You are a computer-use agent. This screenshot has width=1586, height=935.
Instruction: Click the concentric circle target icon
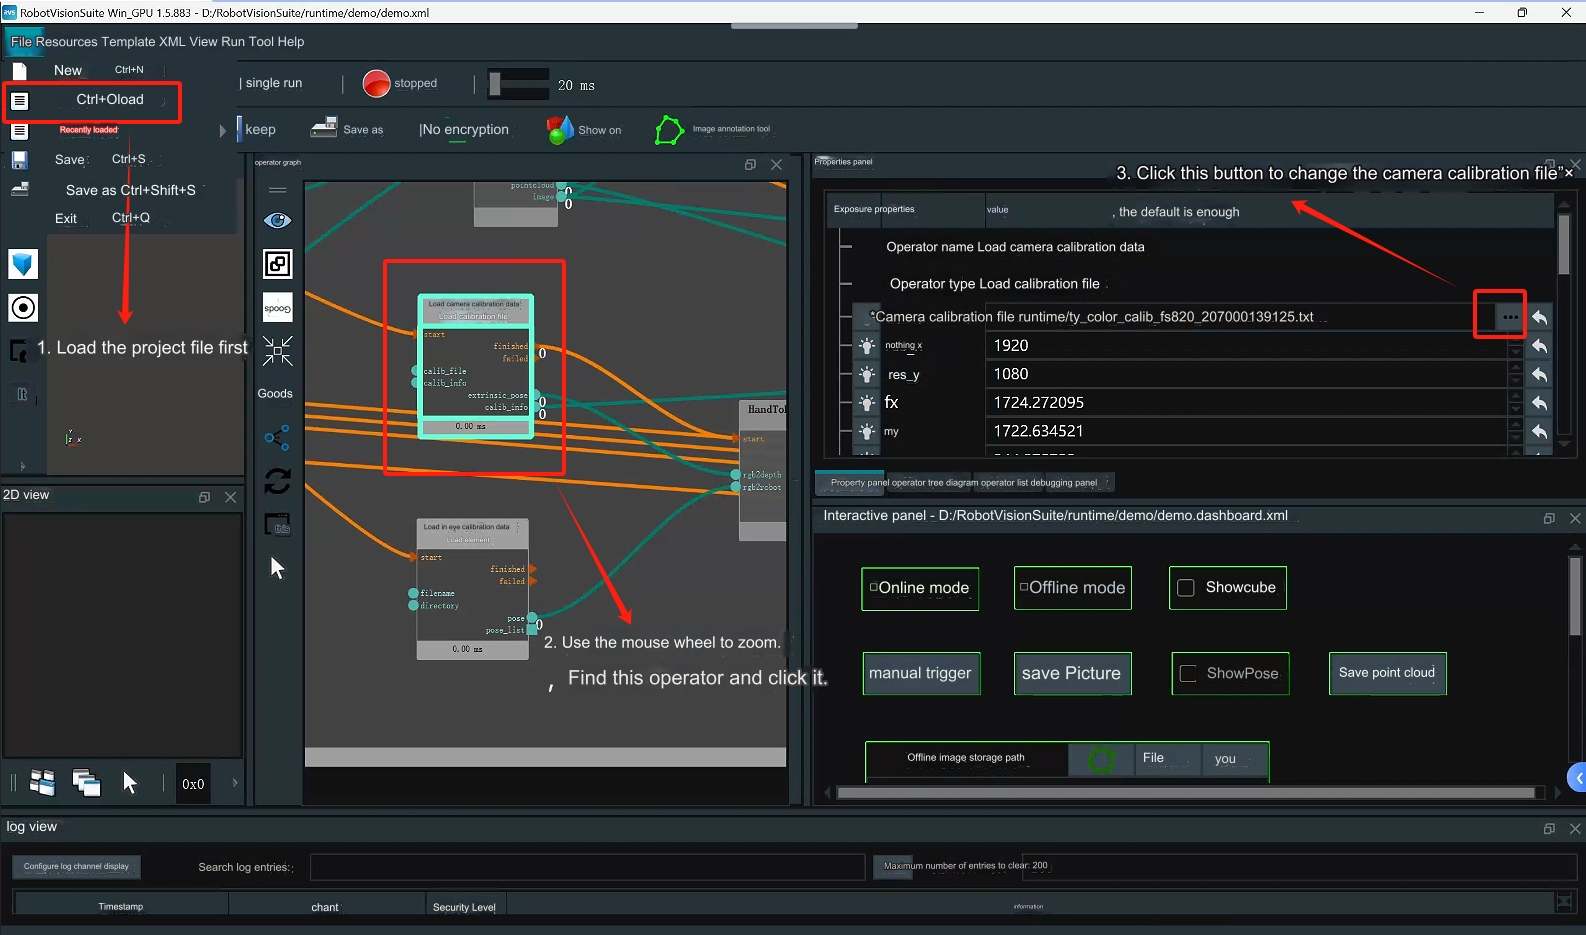23,307
